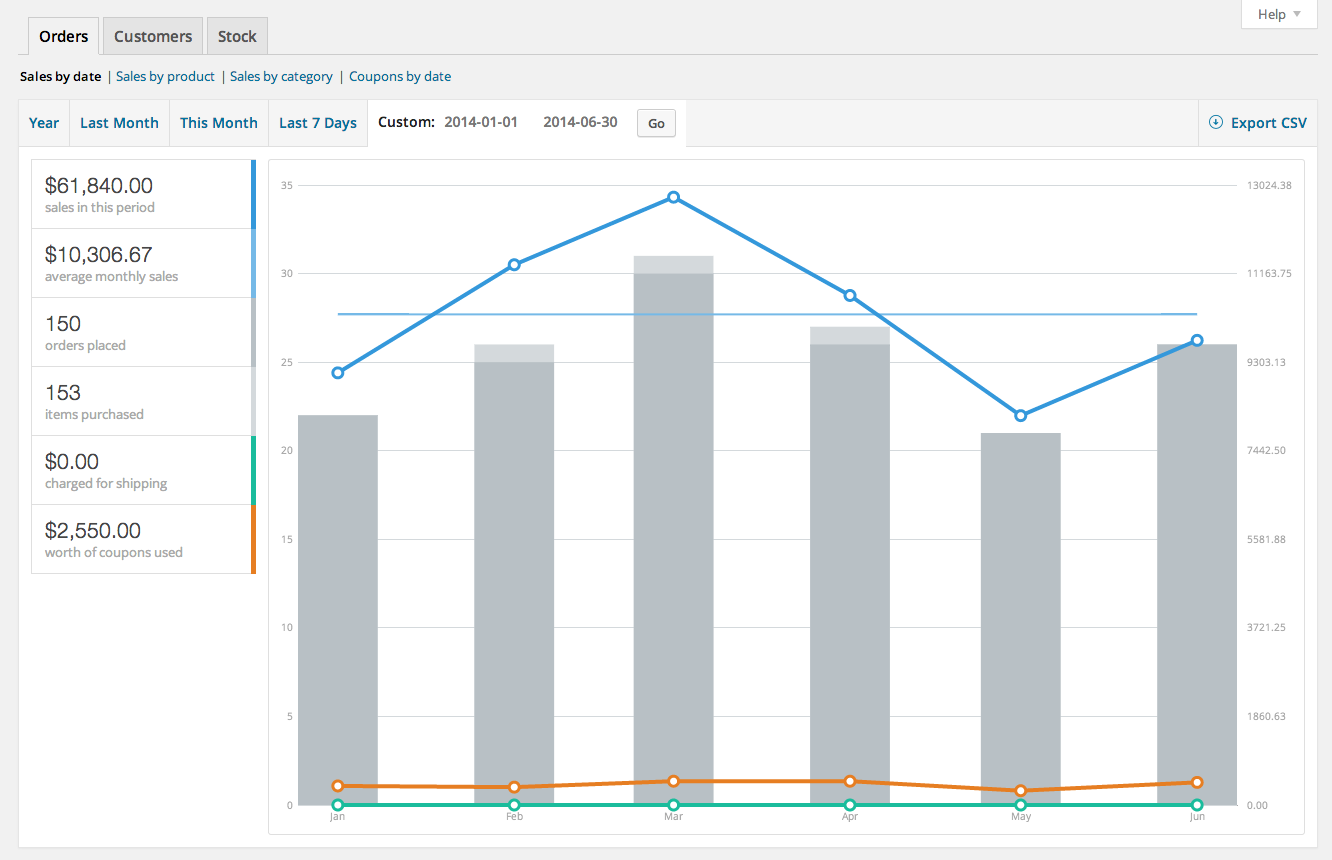Click the Export CSV download icon

click(x=1216, y=123)
